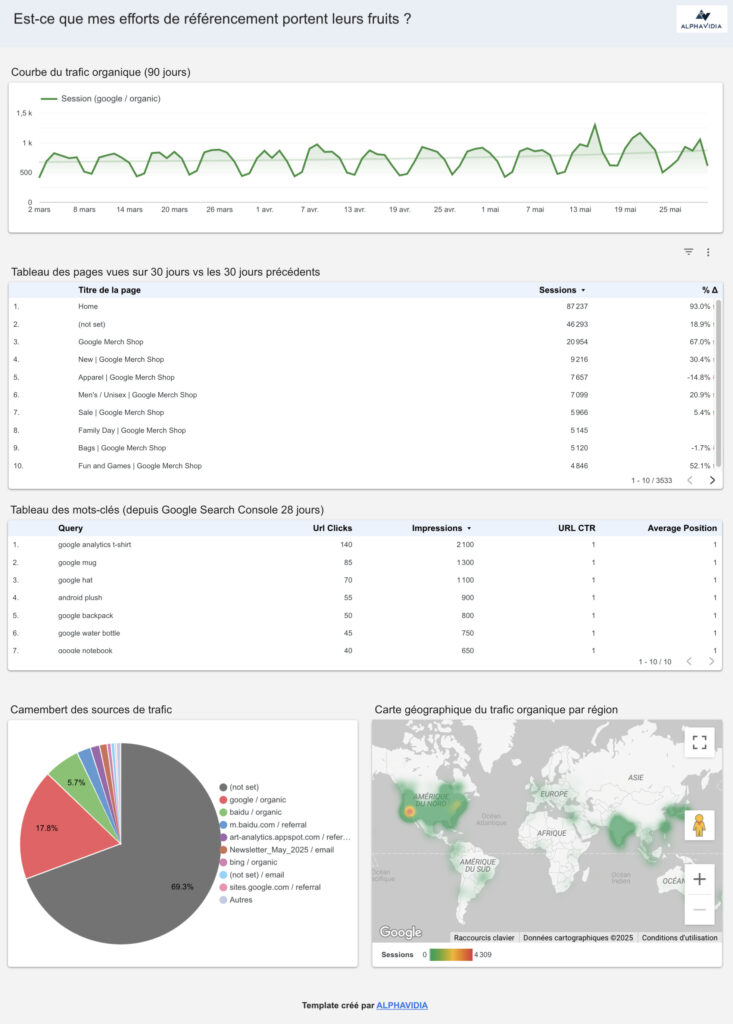This screenshot has height=1024, width=733.
Task: Select the Google Merch Shop row
Action: click(x=363, y=342)
